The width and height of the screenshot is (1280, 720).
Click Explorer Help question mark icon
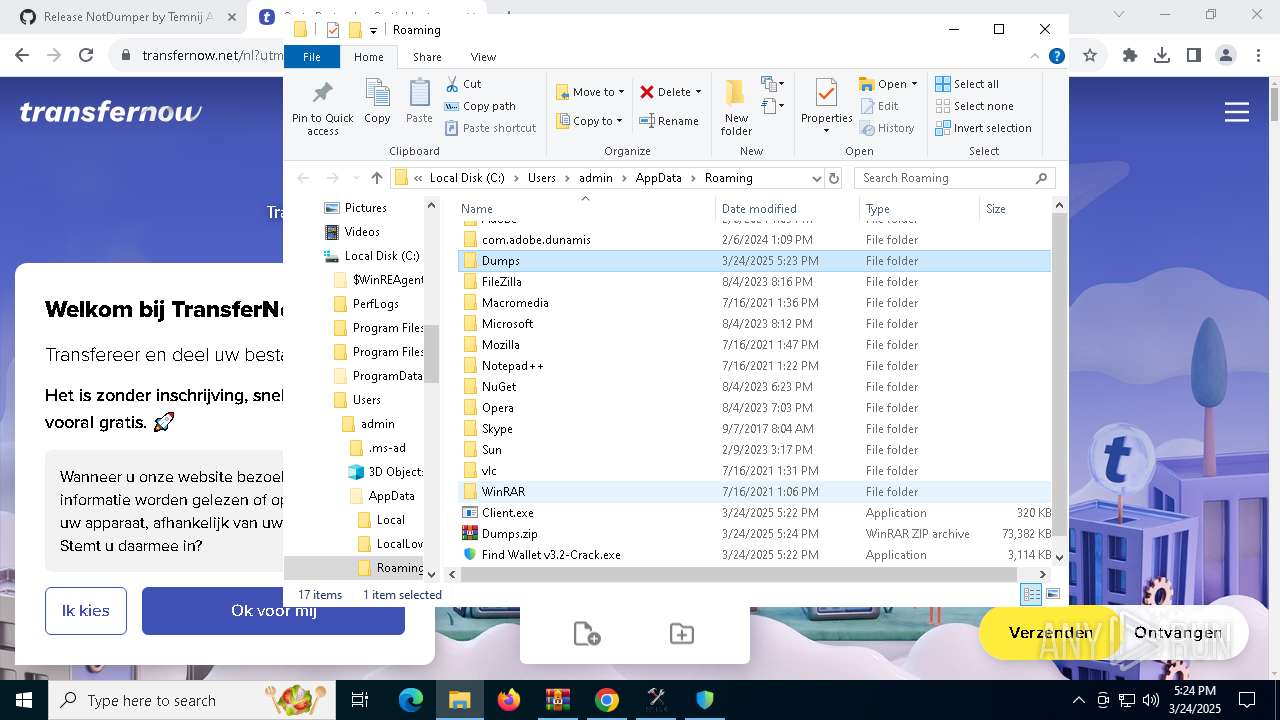1056,57
